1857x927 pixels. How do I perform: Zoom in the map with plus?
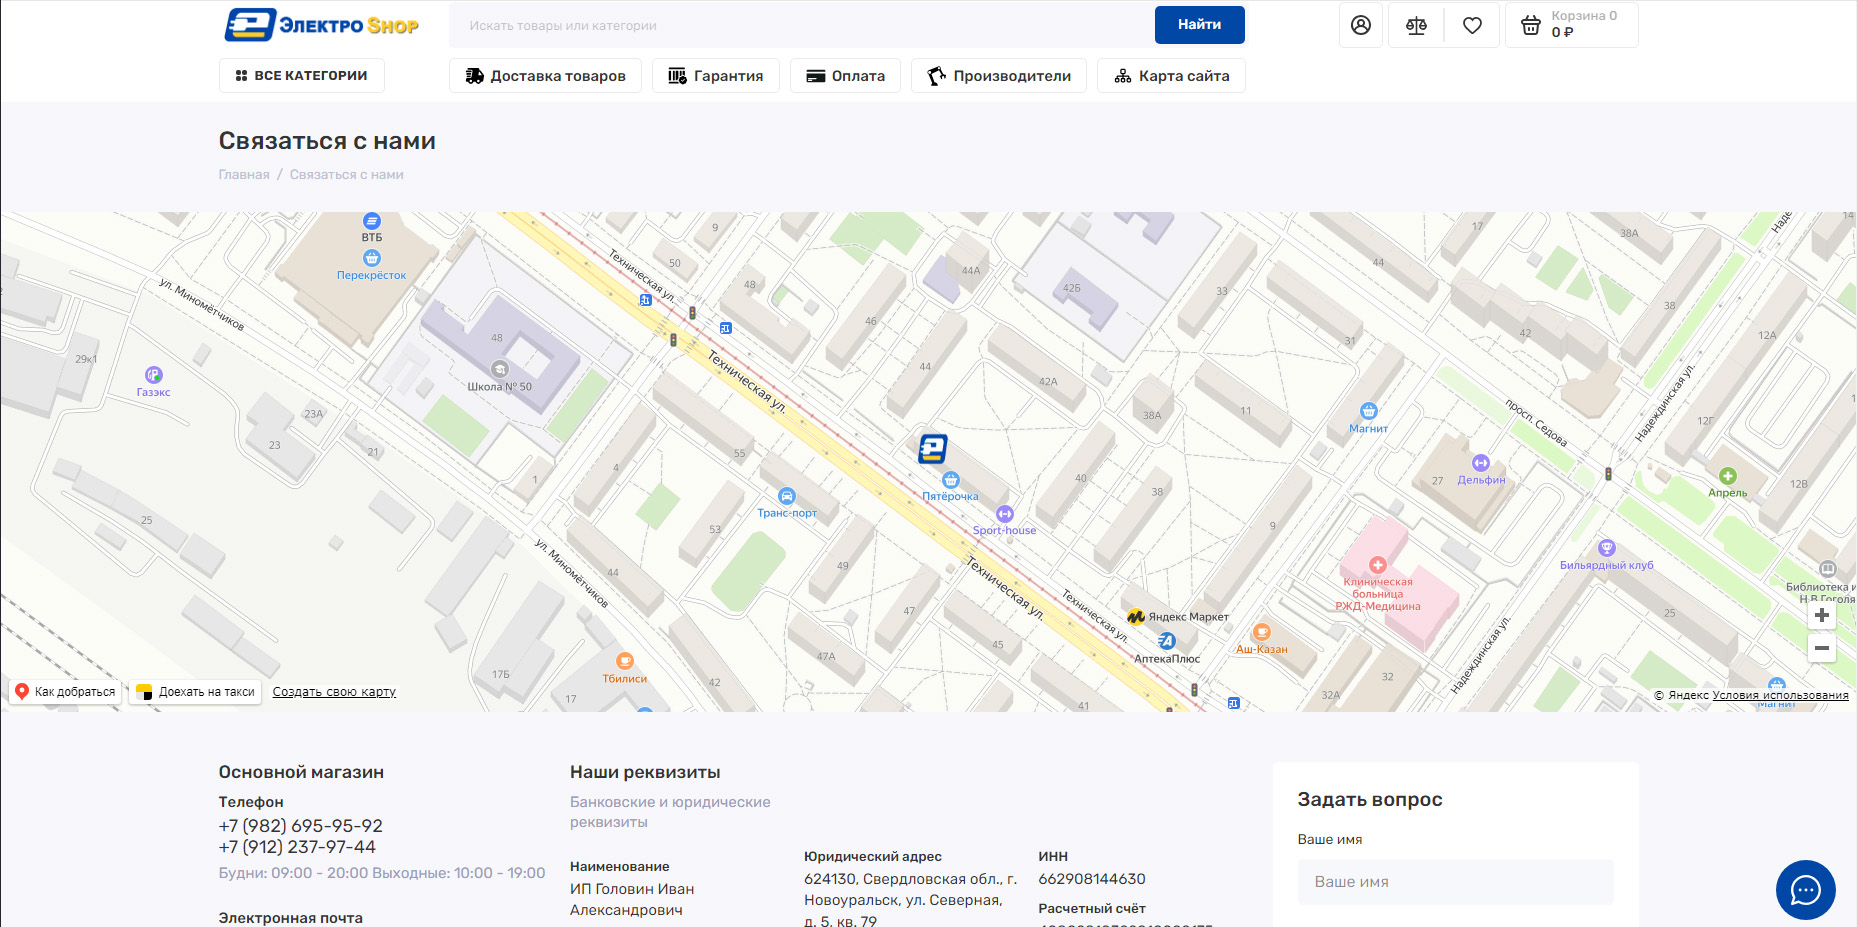click(x=1822, y=615)
